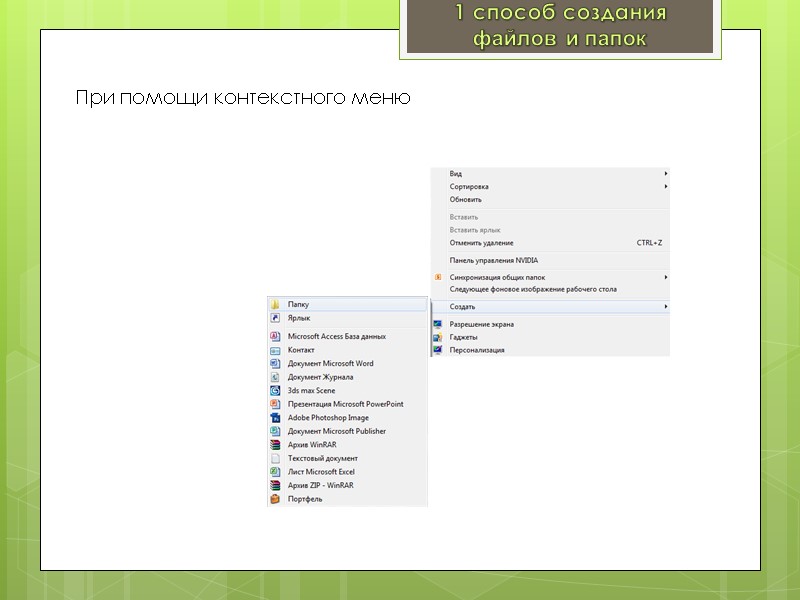The width and height of the screenshot is (800, 600).
Task: Click the CTRL+Z shortcut text
Action: [649, 243]
